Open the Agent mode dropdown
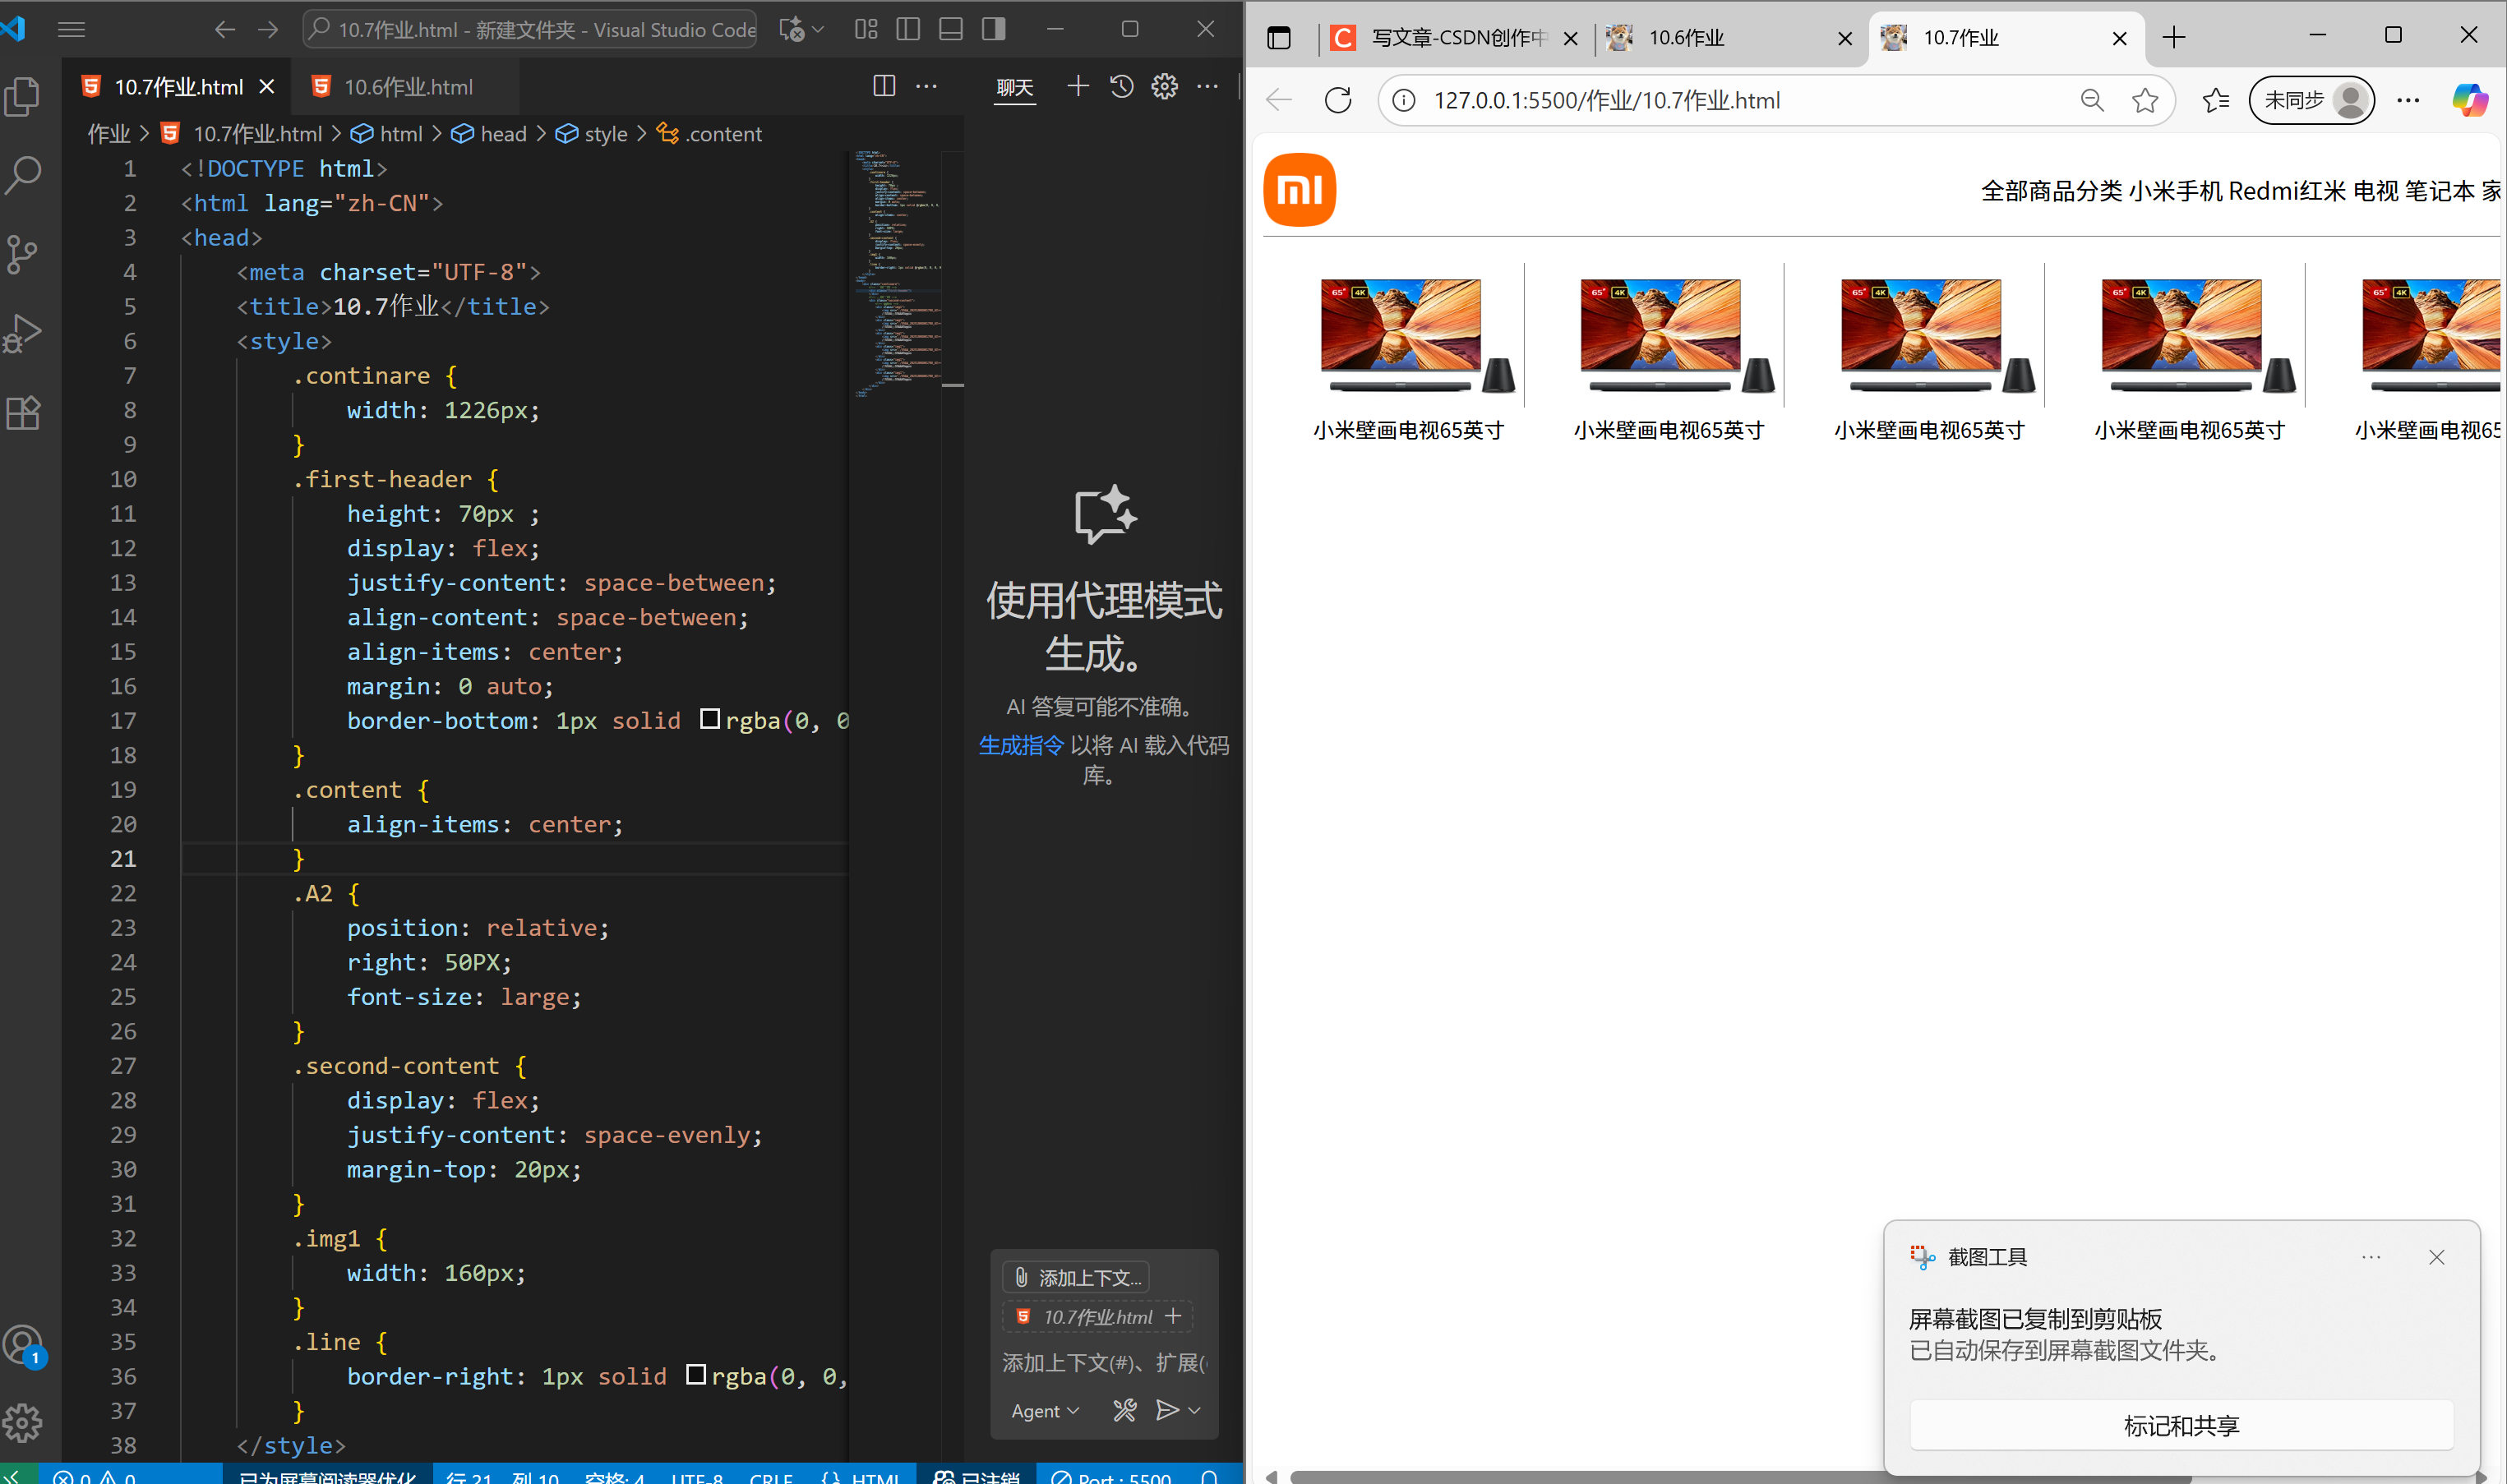Viewport: 2507px width, 1484px height. (x=1045, y=1410)
